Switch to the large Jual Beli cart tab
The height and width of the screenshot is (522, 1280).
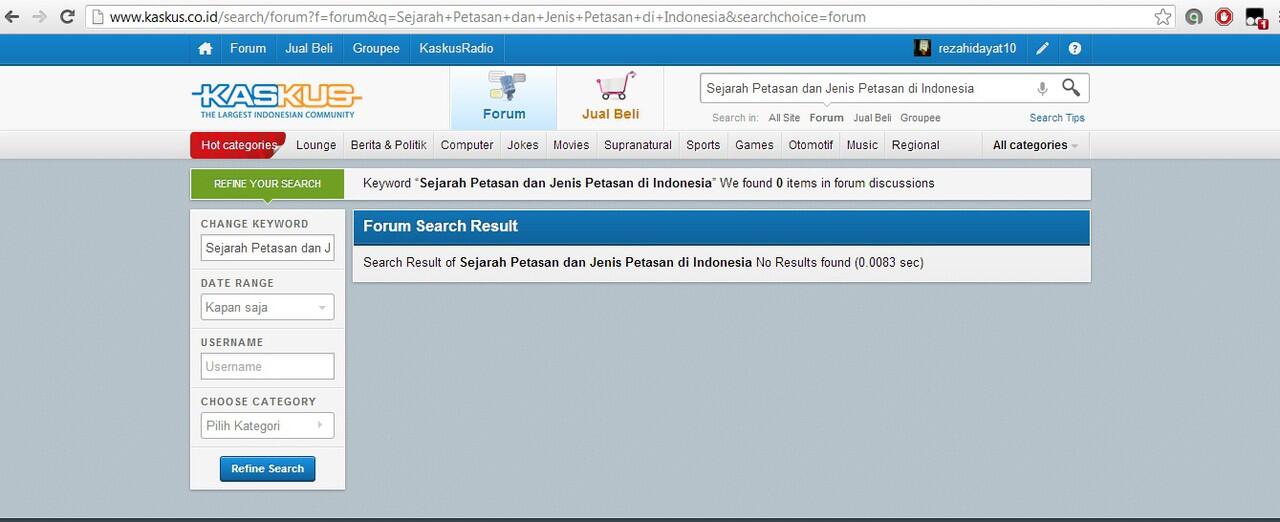tap(611, 98)
